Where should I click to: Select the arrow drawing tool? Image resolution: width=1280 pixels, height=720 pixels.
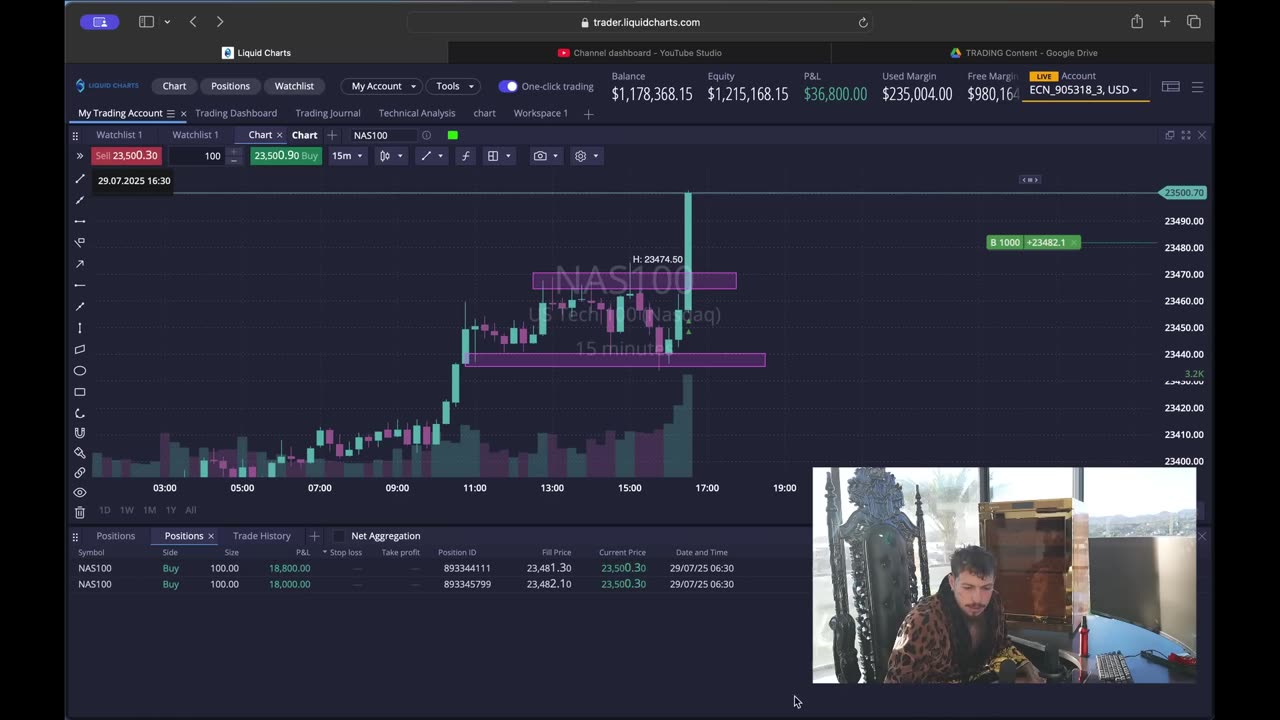coord(80,264)
